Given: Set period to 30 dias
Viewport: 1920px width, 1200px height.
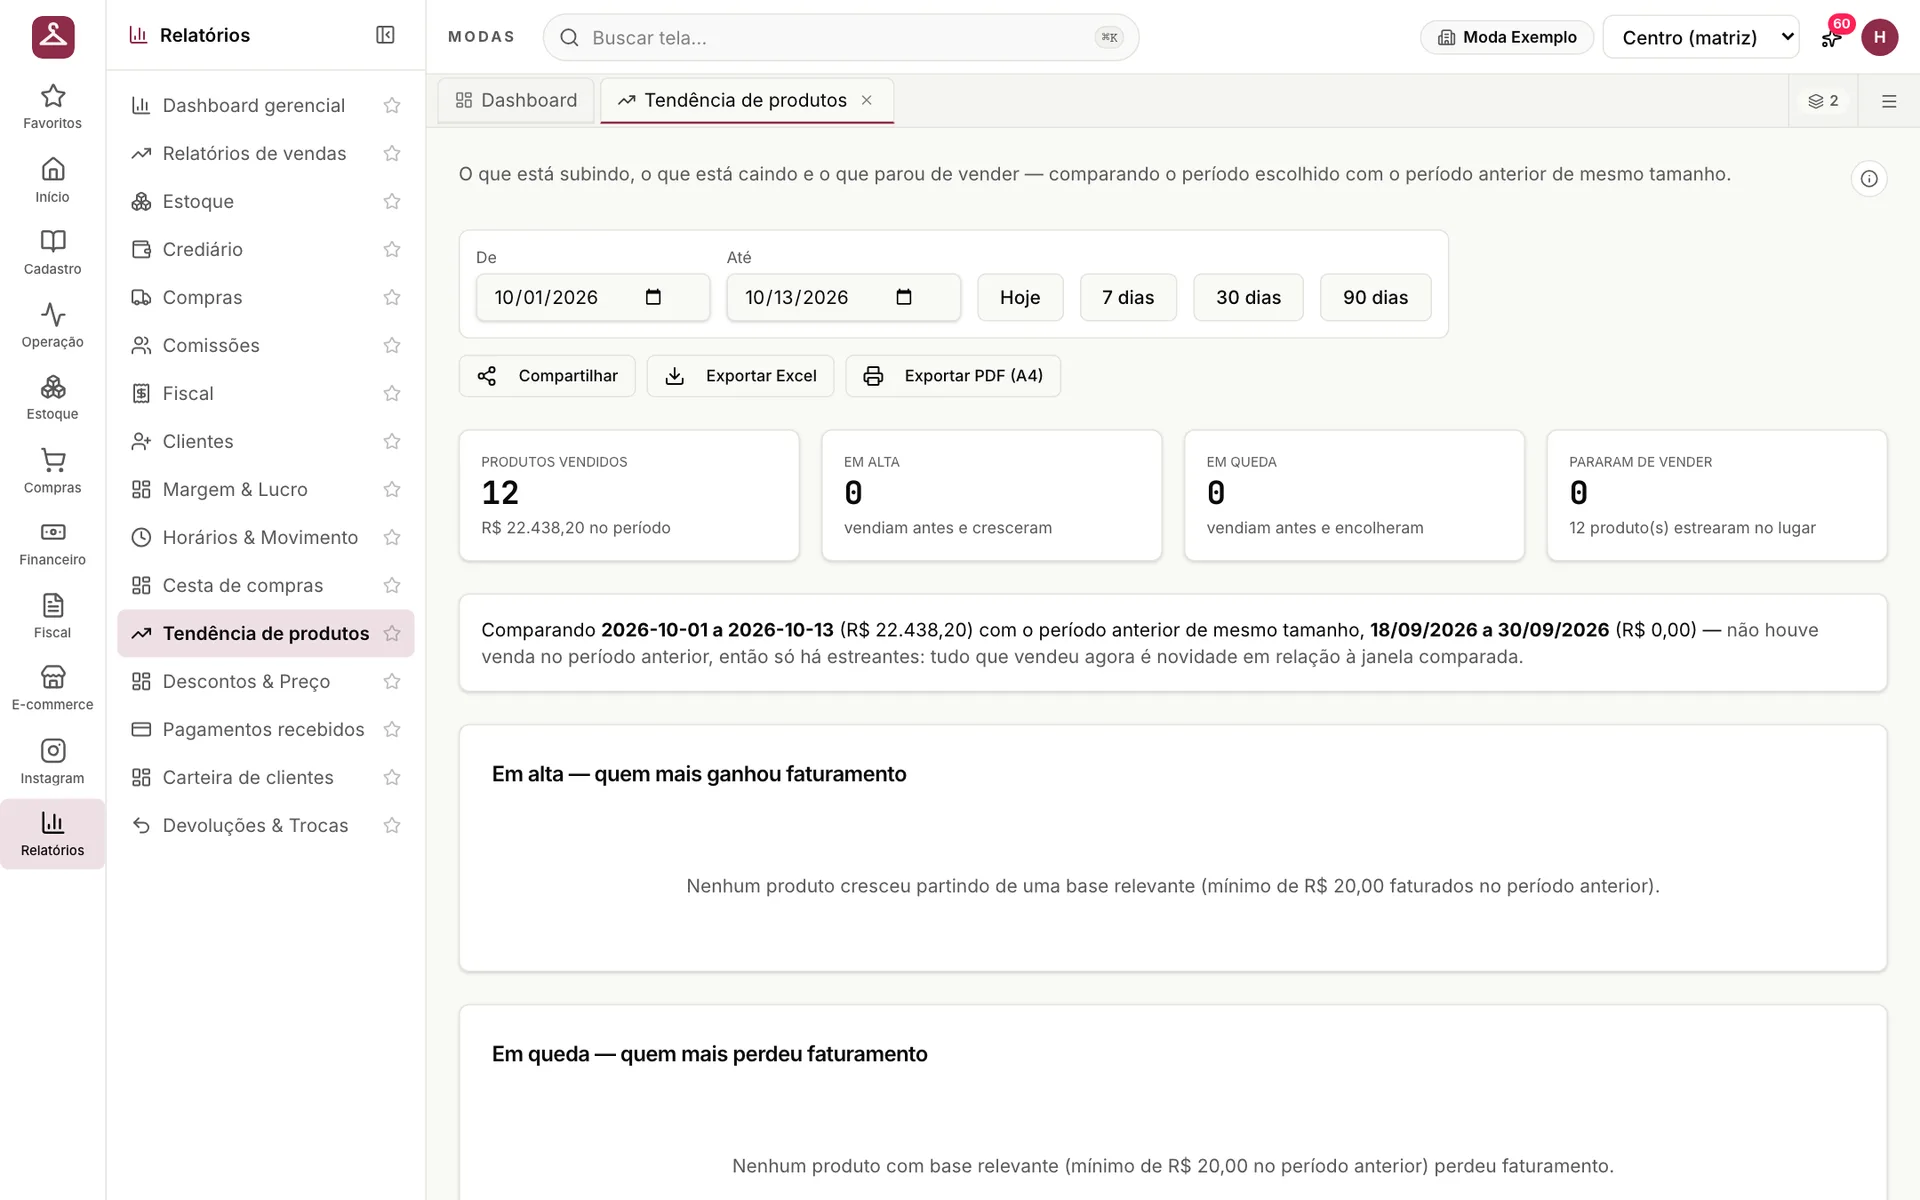Looking at the screenshot, I should [x=1248, y=297].
